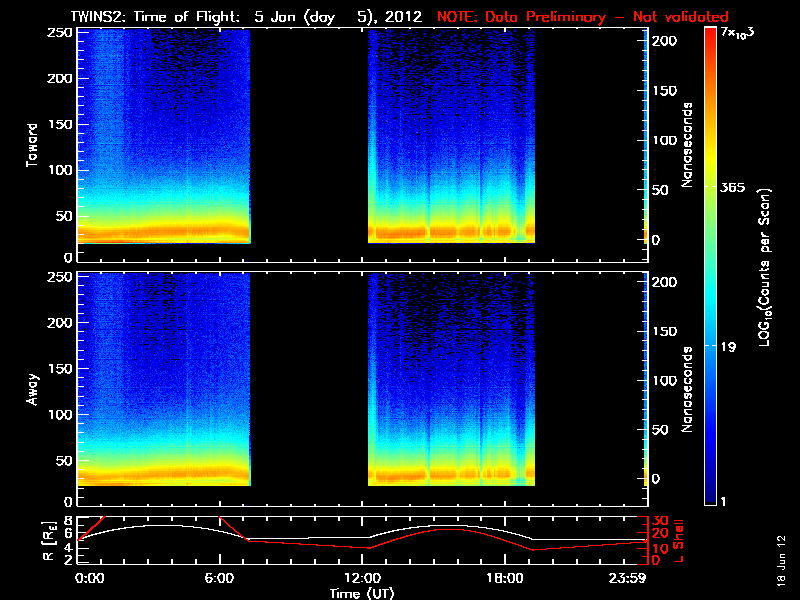Click the red 'NOTE: Data Preliminary' warning text
Image resolution: width=800 pixels, height=600 pixels.
pyautogui.click(x=521, y=17)
